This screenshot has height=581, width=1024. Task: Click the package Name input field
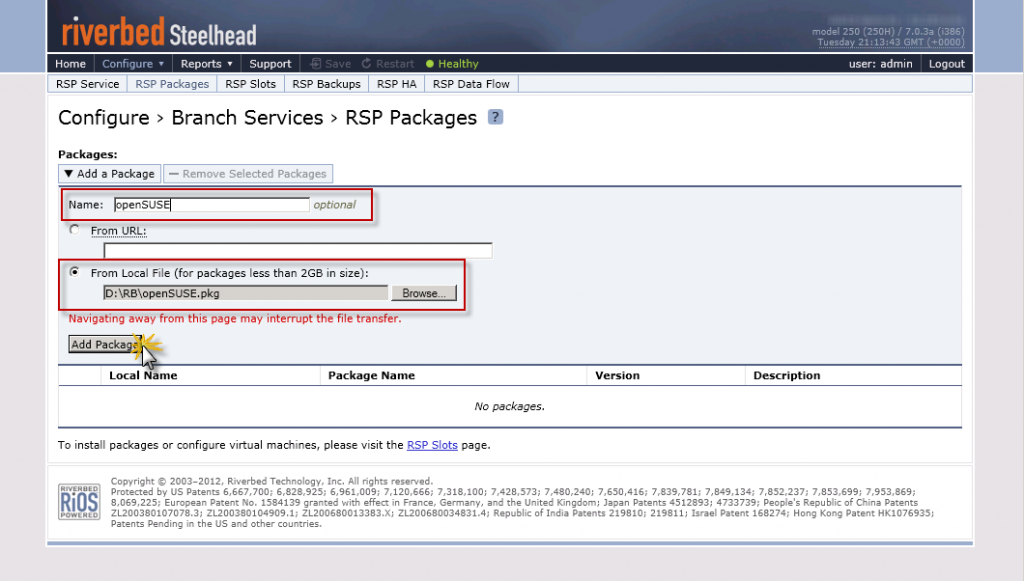coord(212,205)
